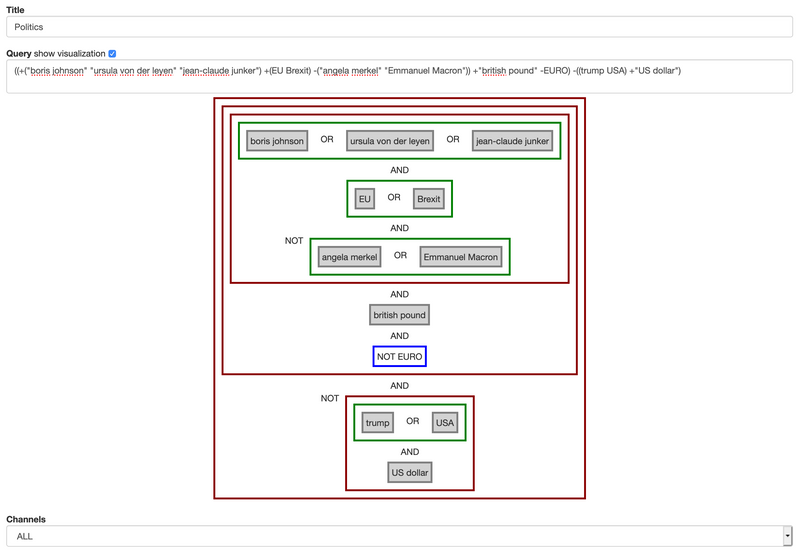The image size is (800, 555).
Task: Click into the Query text area
Action: pos(399,76)
